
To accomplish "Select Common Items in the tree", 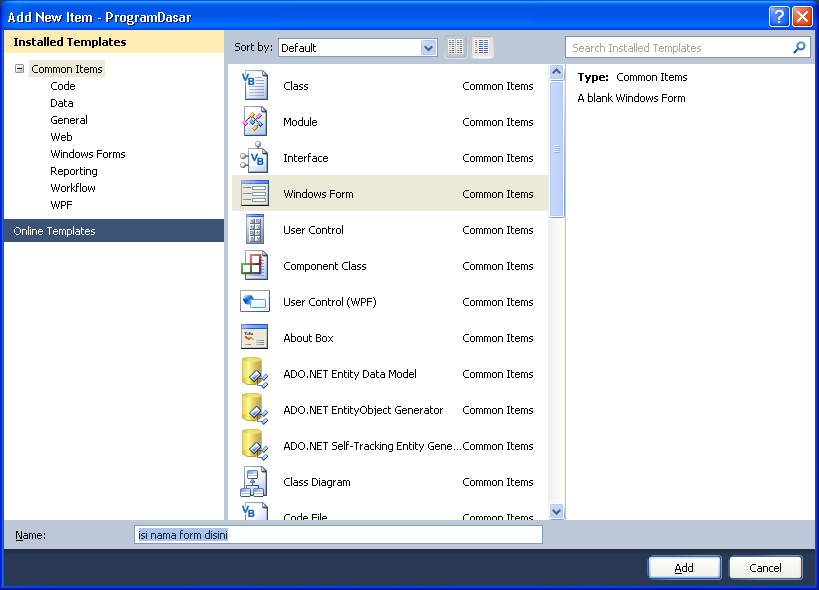I will click(x=67, y=69).
